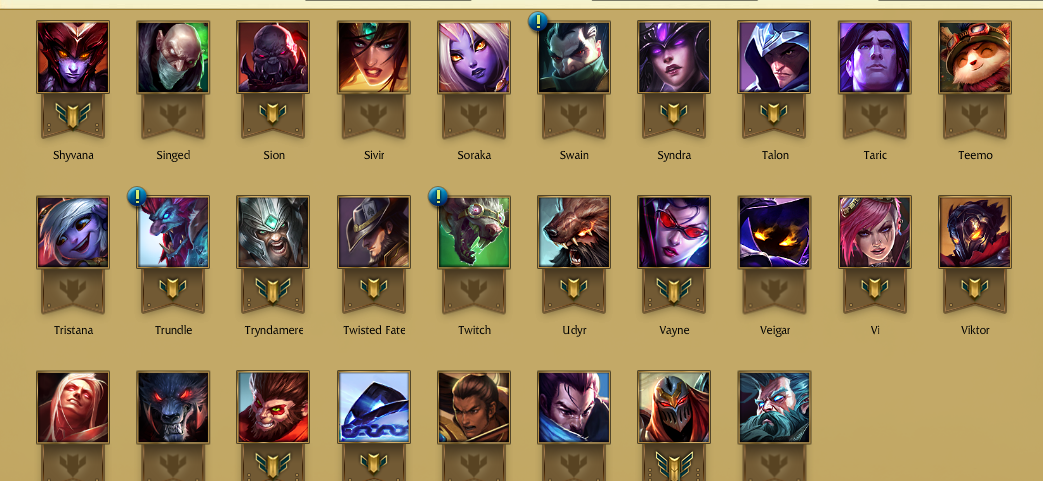Select the mastery banner below Talon
Image resolution: width=1043 pixels, height=481 pixels.
click(774, 114)
